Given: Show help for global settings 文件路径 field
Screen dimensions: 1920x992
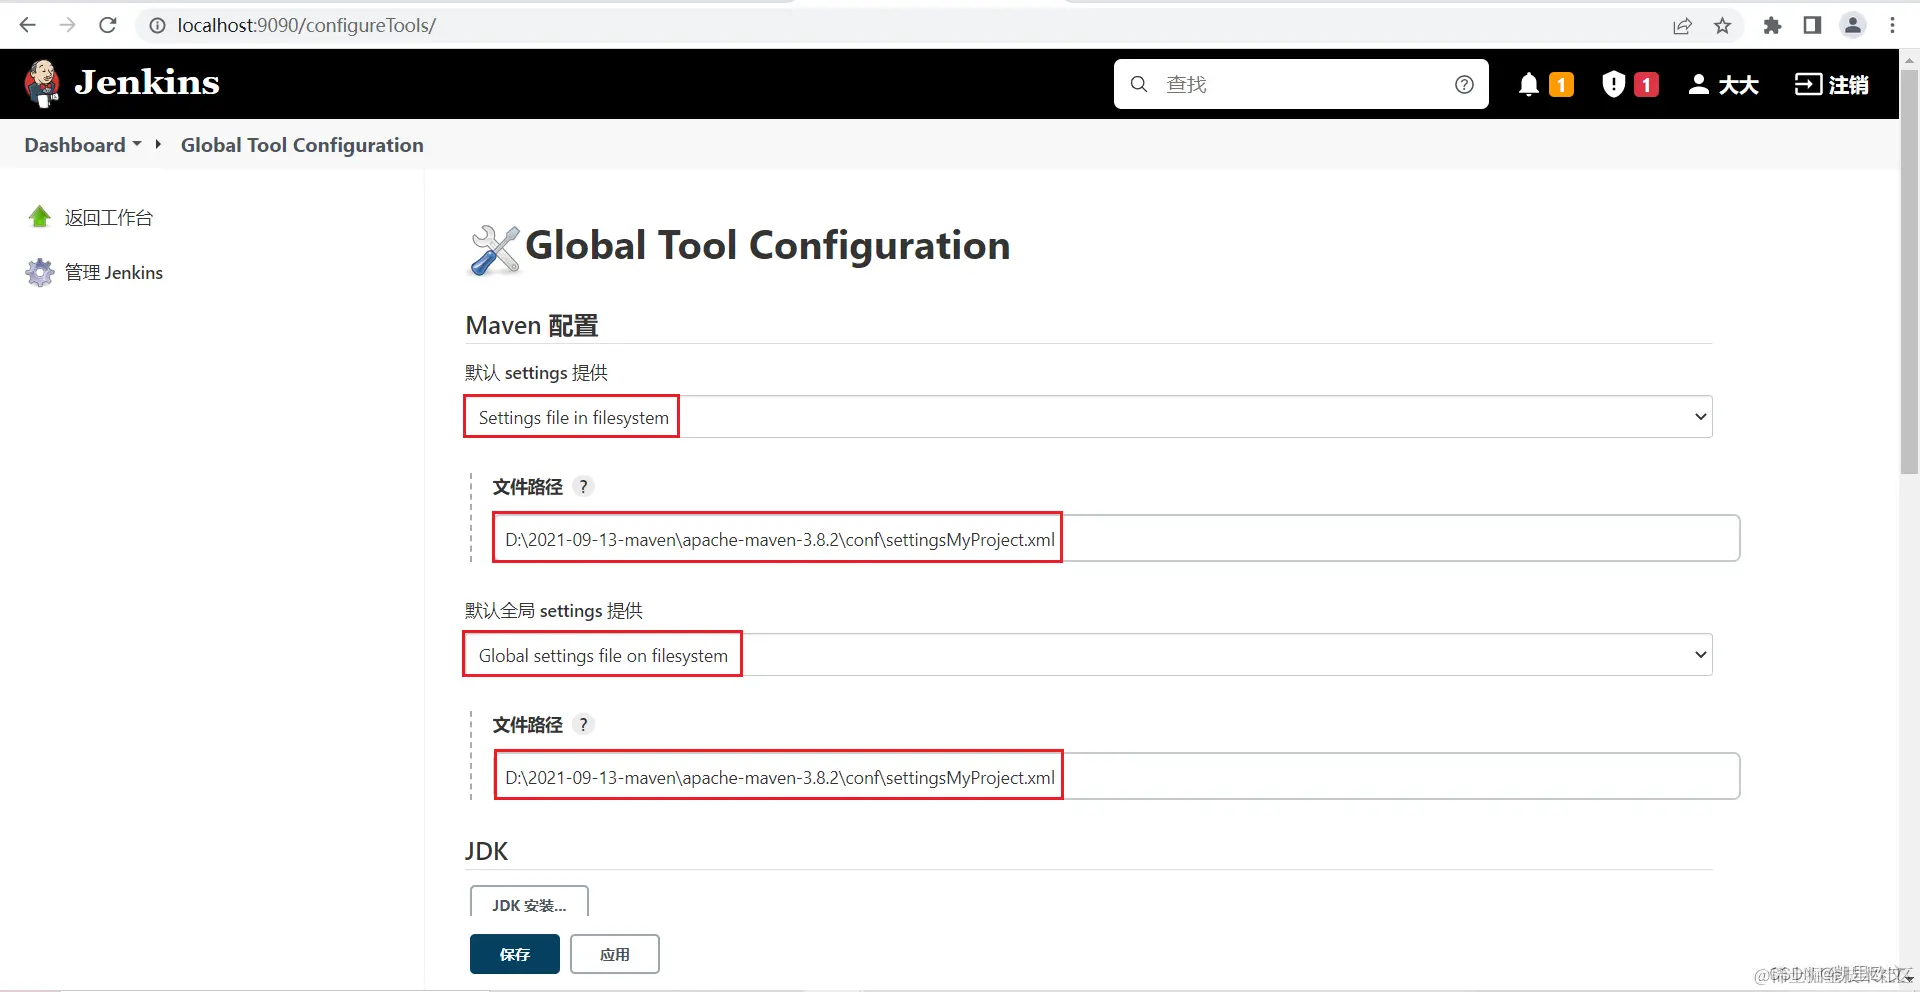Looking at the screenshot, I should tap(583, 725).
